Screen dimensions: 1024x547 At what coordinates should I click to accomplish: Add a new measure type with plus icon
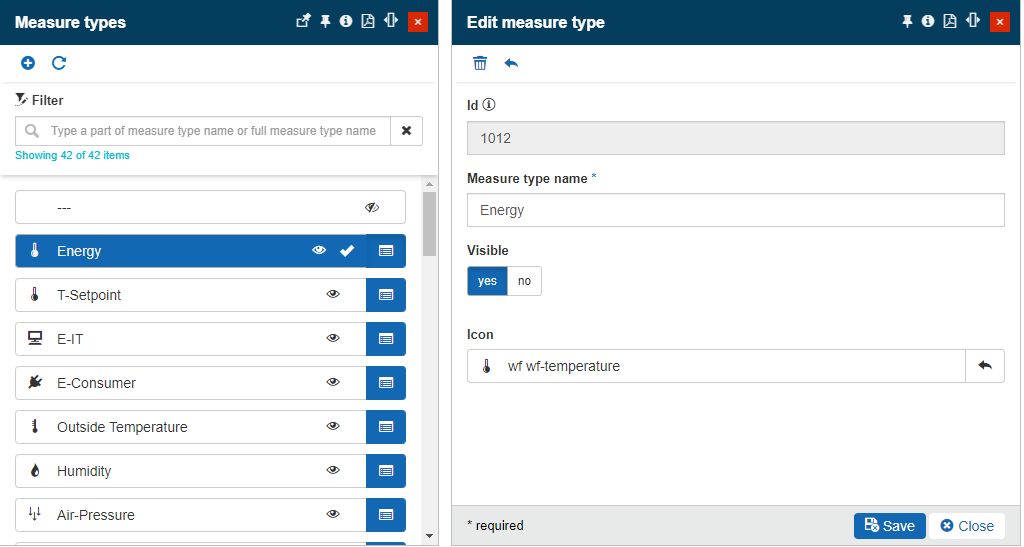(x=28, y=63)
